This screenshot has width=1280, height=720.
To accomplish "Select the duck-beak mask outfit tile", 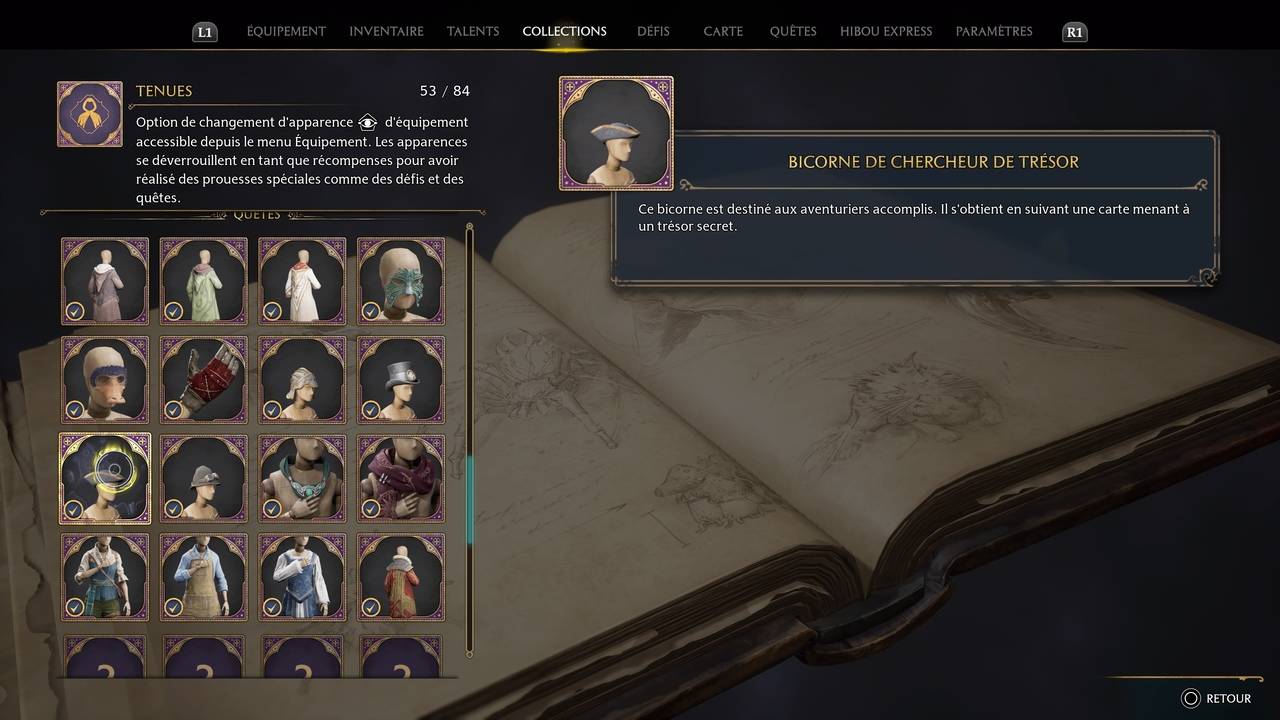I will point(105,379).
